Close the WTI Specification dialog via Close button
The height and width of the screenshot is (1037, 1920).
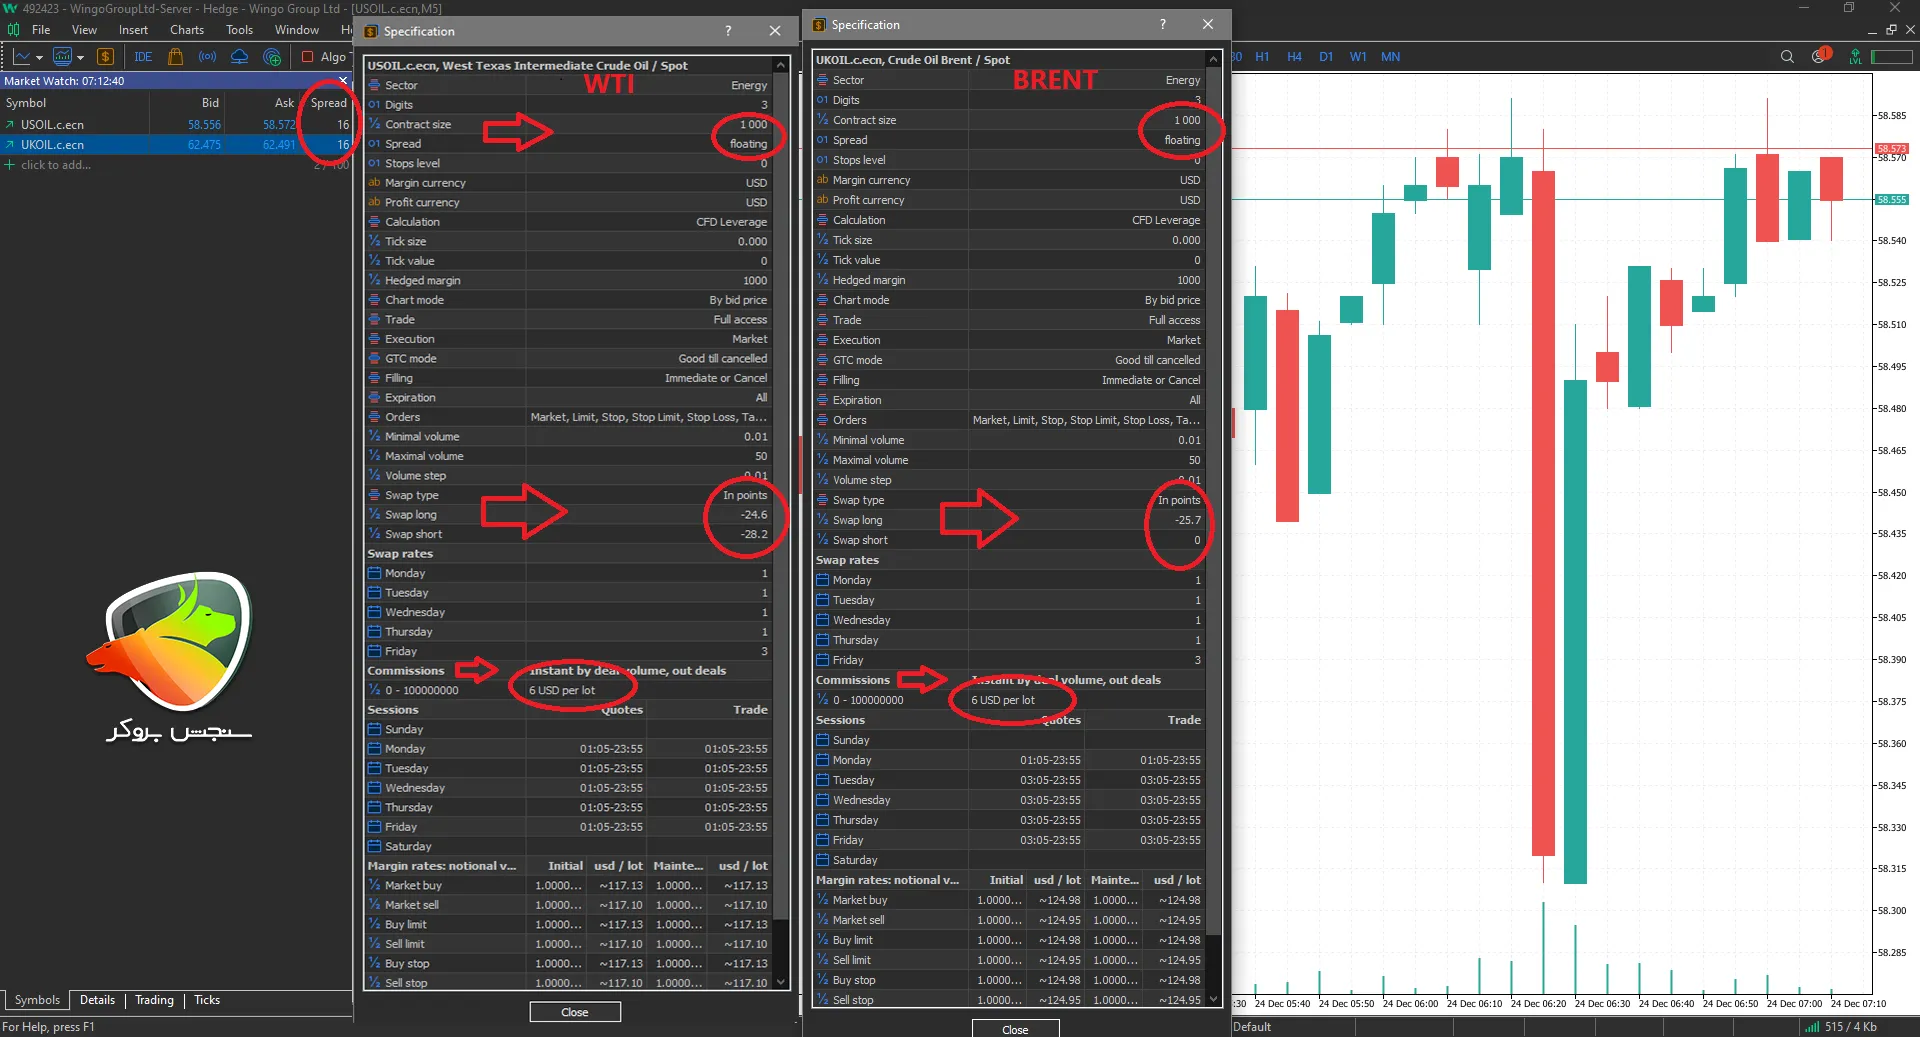(575, 1012)
